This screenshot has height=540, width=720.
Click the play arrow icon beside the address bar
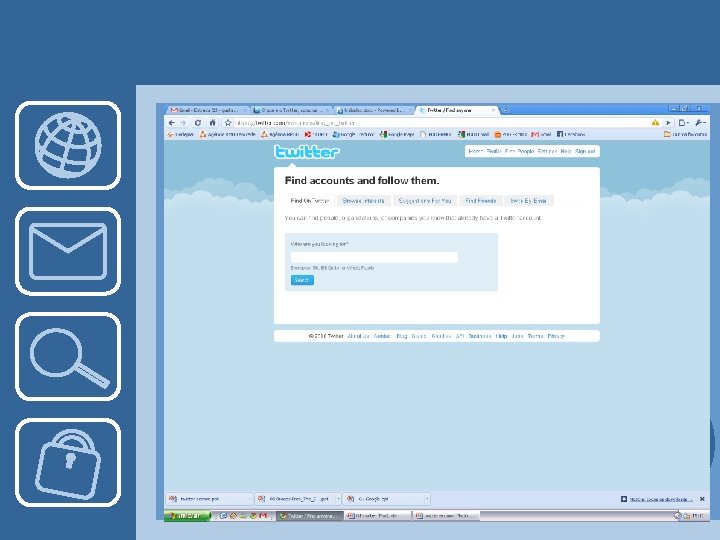point(669,123)
